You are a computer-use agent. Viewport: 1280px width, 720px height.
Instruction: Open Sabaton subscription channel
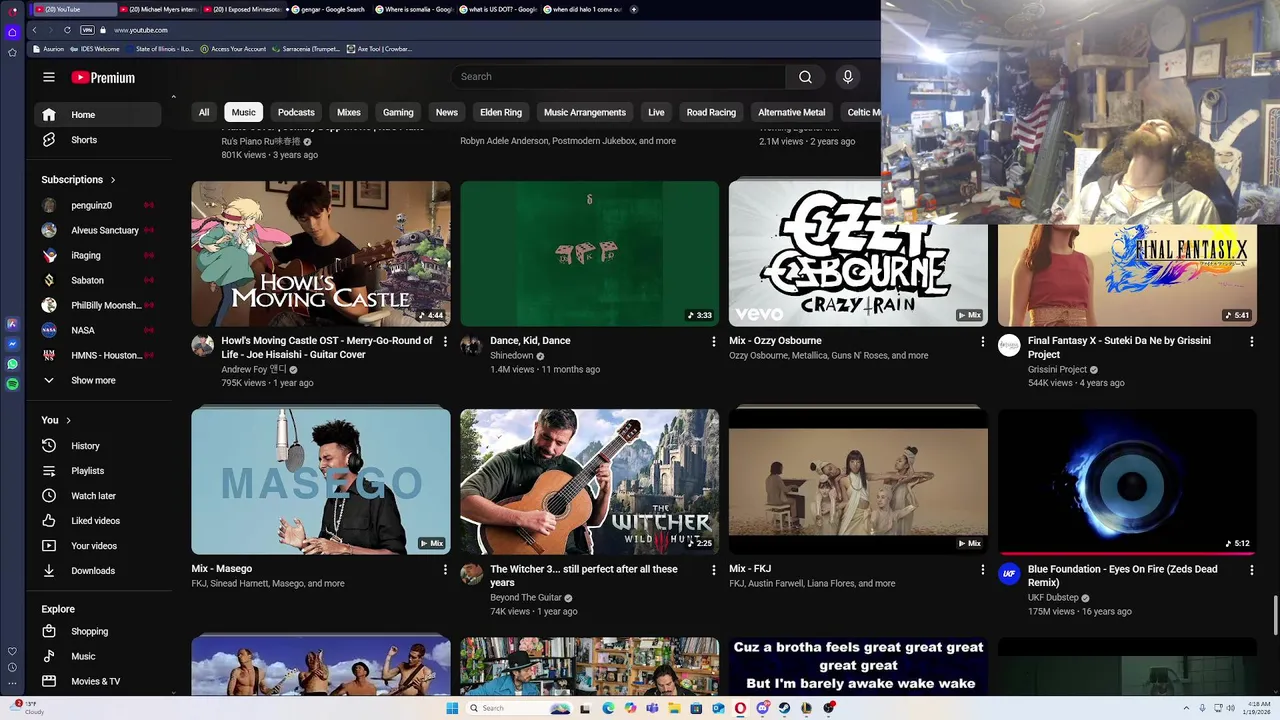point(98,280)
